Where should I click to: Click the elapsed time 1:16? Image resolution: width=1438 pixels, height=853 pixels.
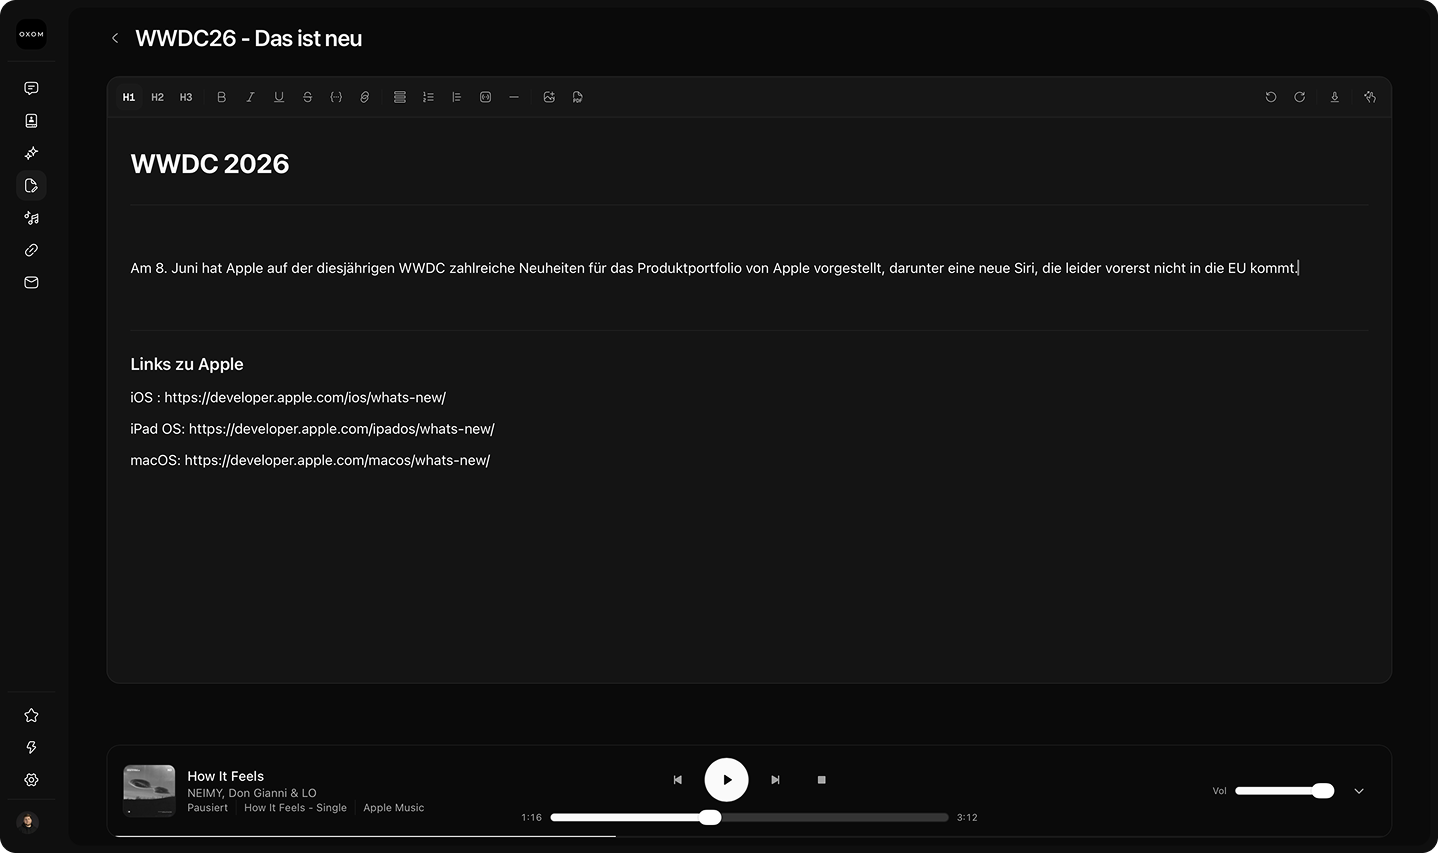532,817
